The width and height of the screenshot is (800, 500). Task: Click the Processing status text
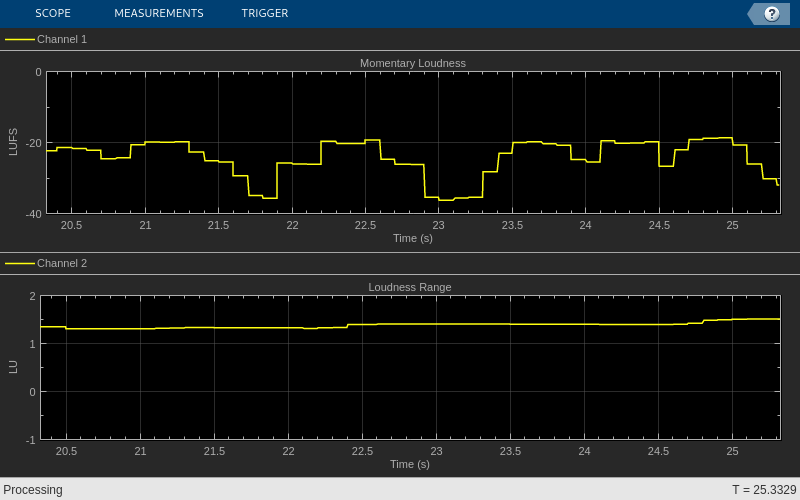pyautogui.click(x=33, y=490)
